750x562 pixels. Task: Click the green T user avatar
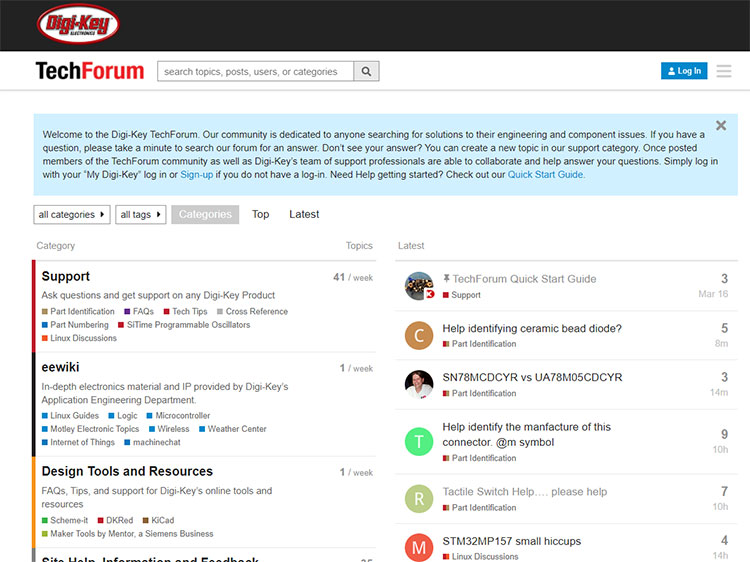[x=419, y=441]
